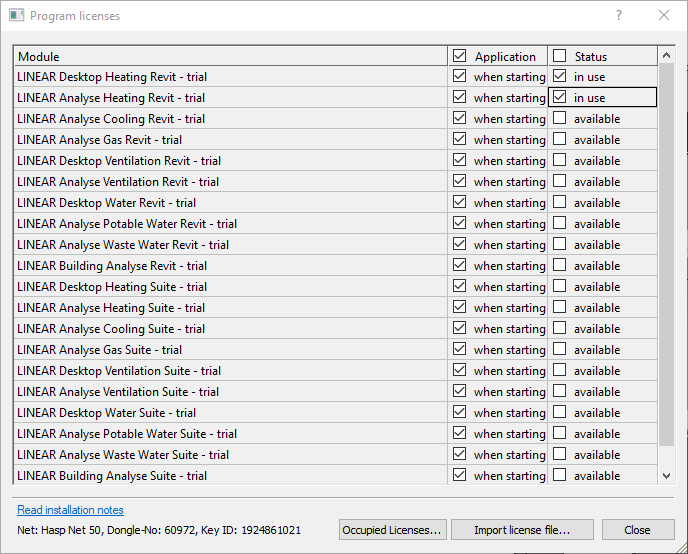The image size is (688, 554).
Task: Uncheck Application for Analyse Ventilation Revit trial
Action: coord(459,181)
